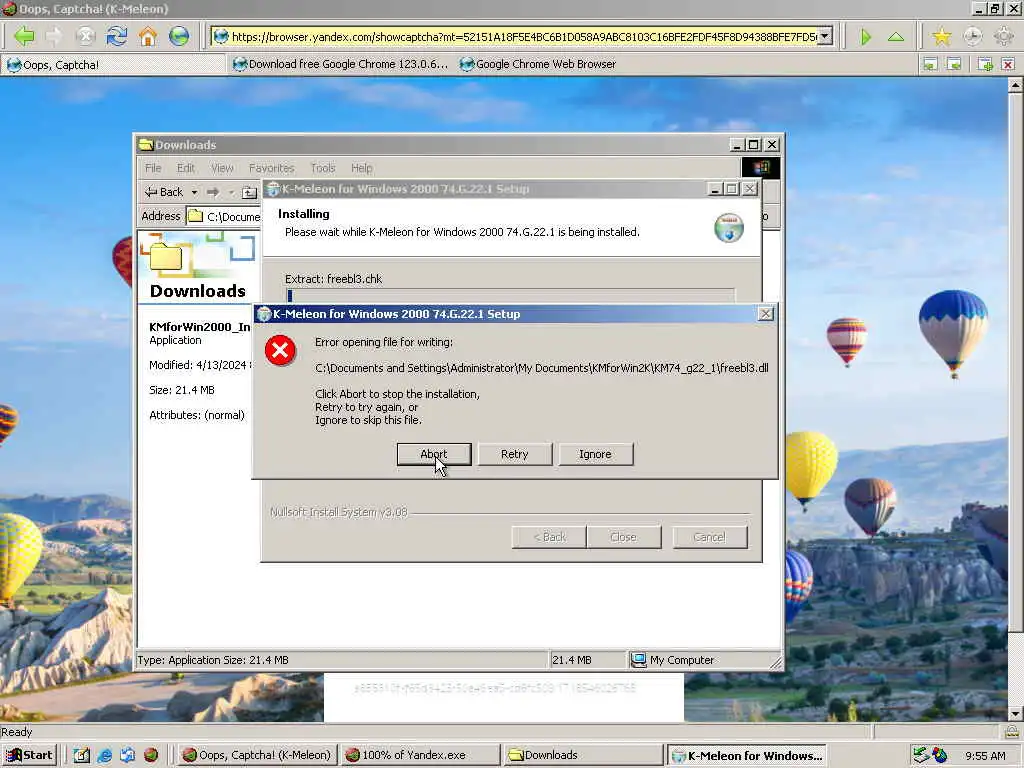
Task: Launch Internet Explorer from quick launch
Action: [104, 755]
